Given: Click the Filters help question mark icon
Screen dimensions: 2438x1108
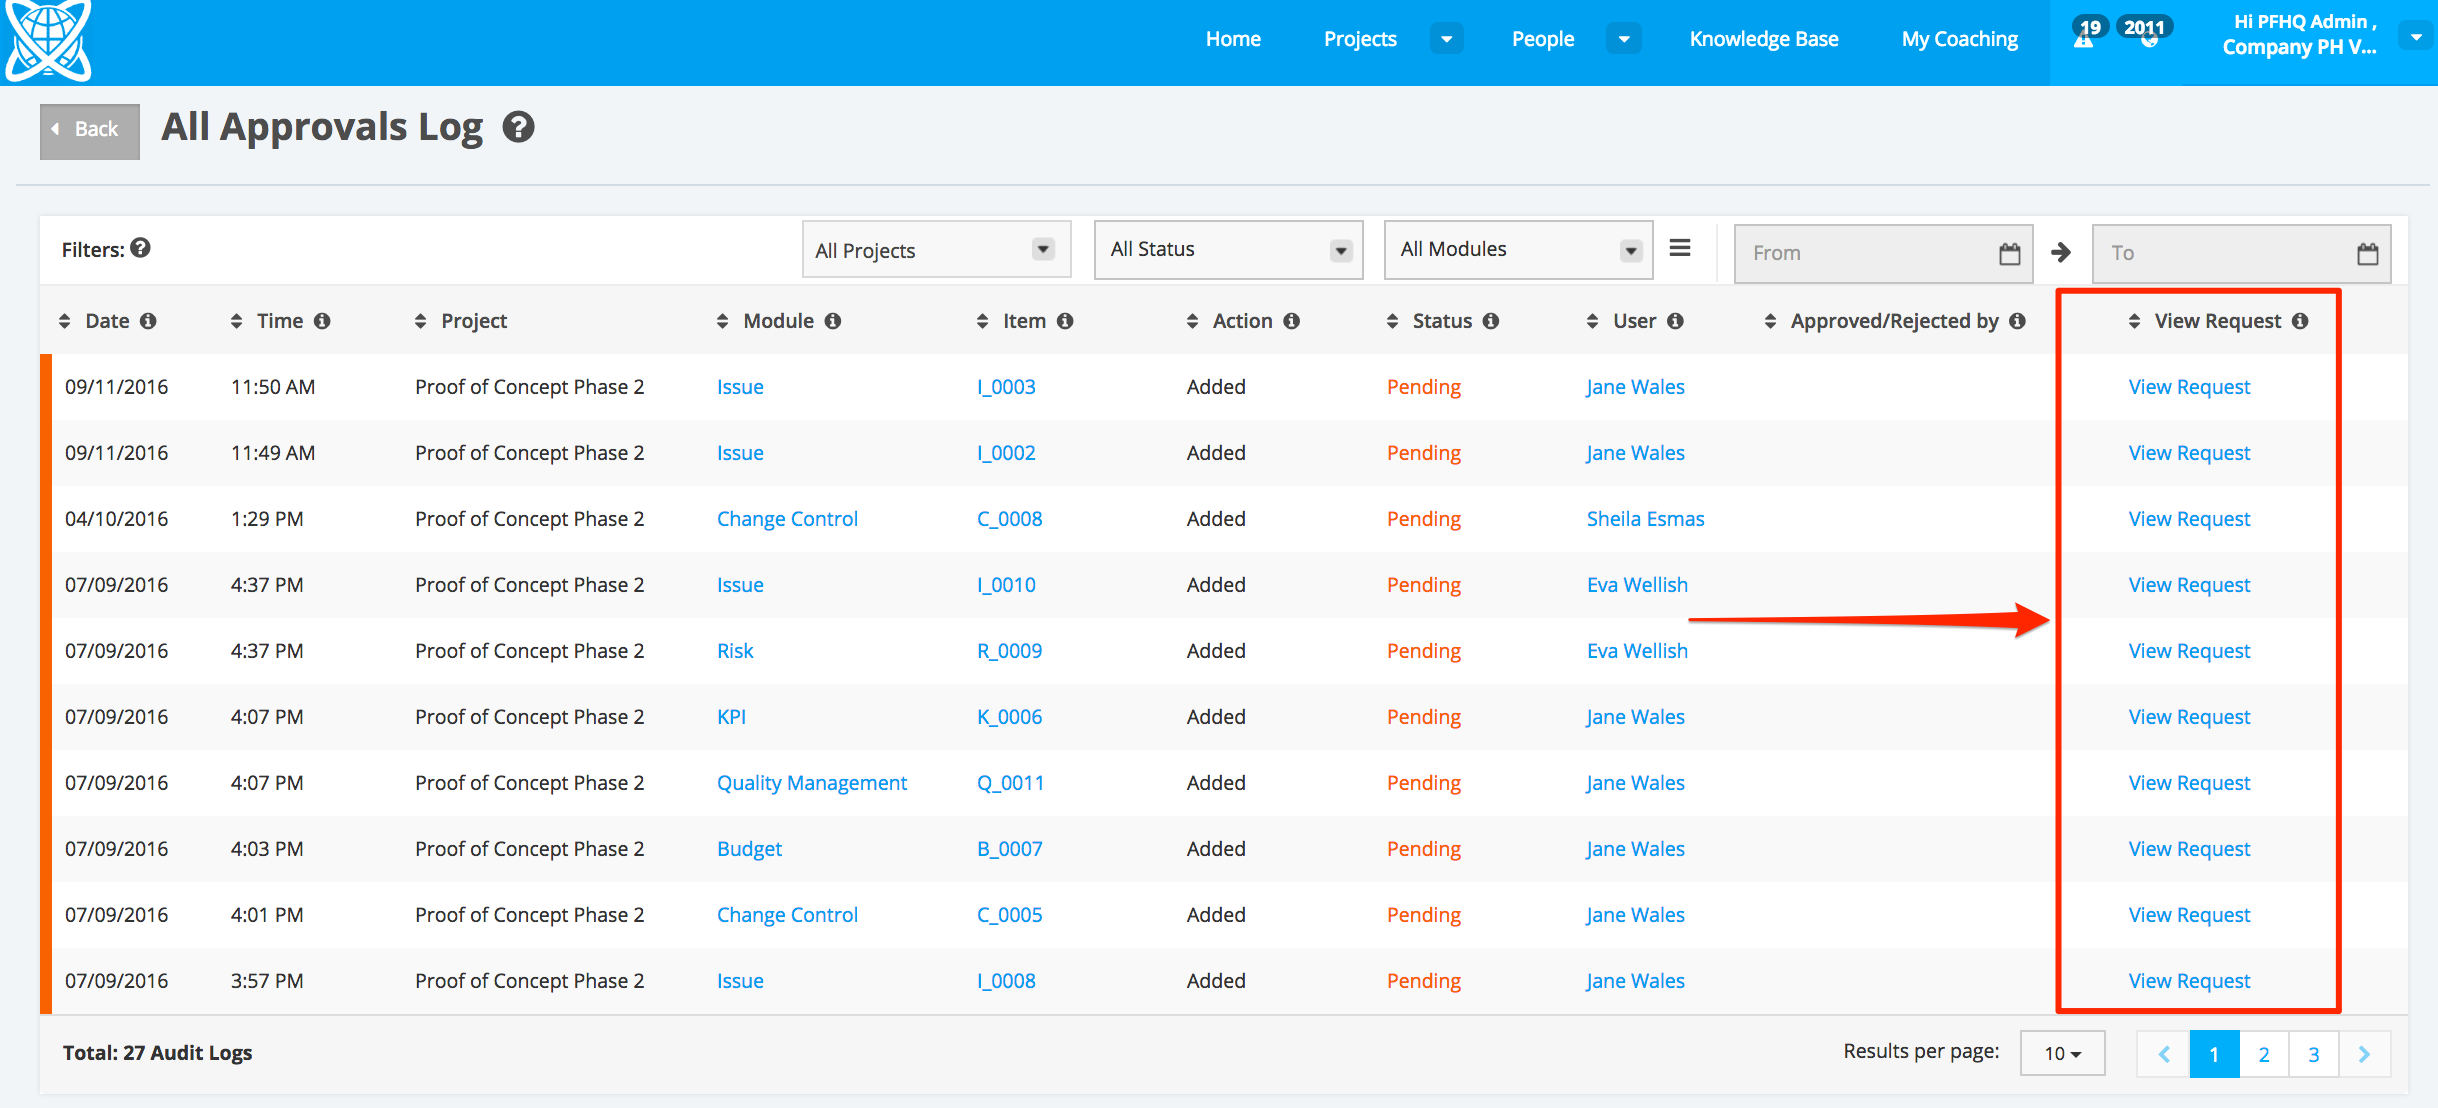Looking at the screenshot, I should (141, 248).
